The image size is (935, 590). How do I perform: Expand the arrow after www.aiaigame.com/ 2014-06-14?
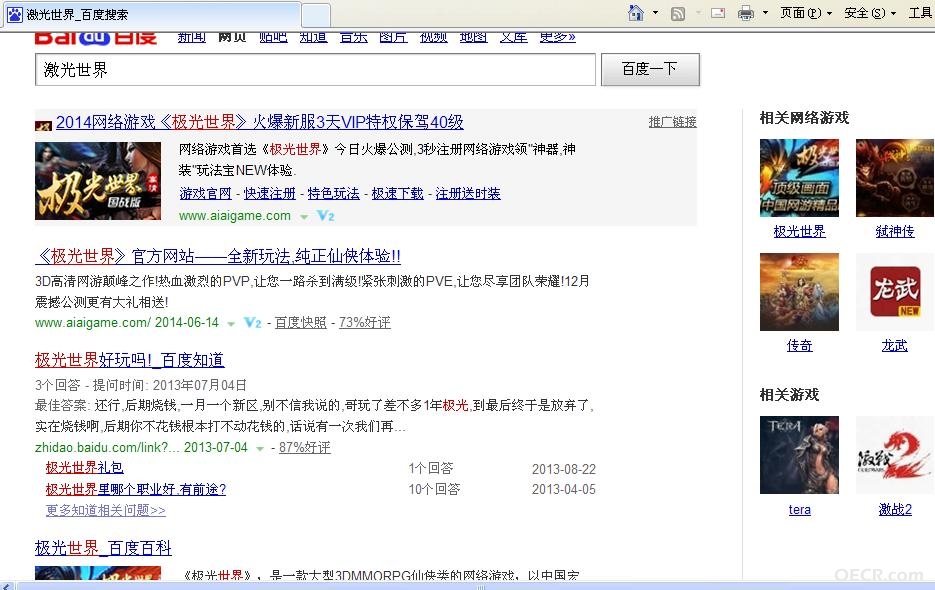231,324
